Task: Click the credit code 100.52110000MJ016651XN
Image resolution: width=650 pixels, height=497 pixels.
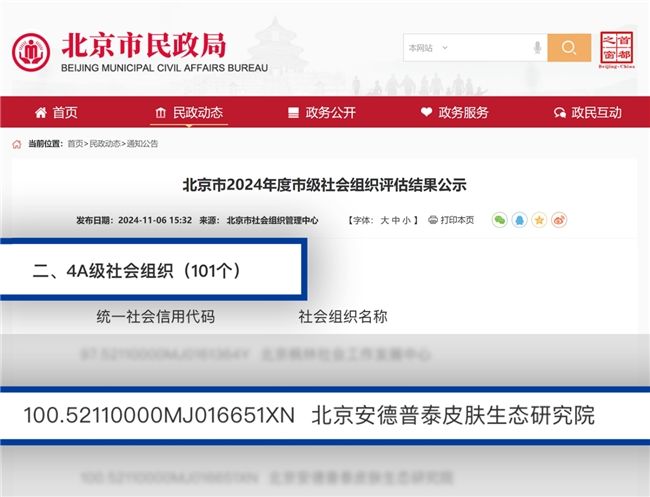Action: point(159,415)
